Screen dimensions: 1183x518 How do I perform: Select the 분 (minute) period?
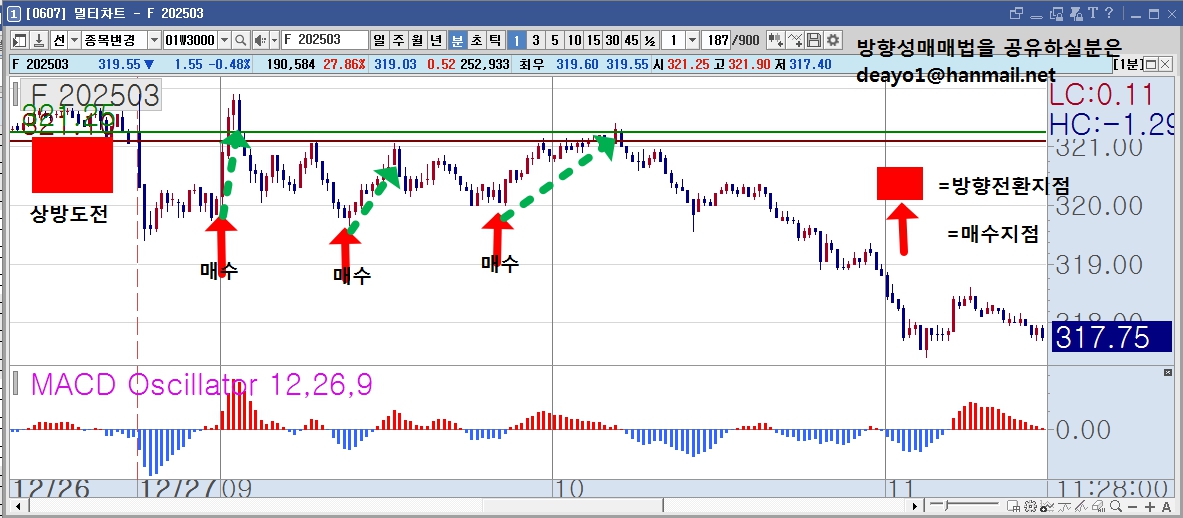pos(457,40)
